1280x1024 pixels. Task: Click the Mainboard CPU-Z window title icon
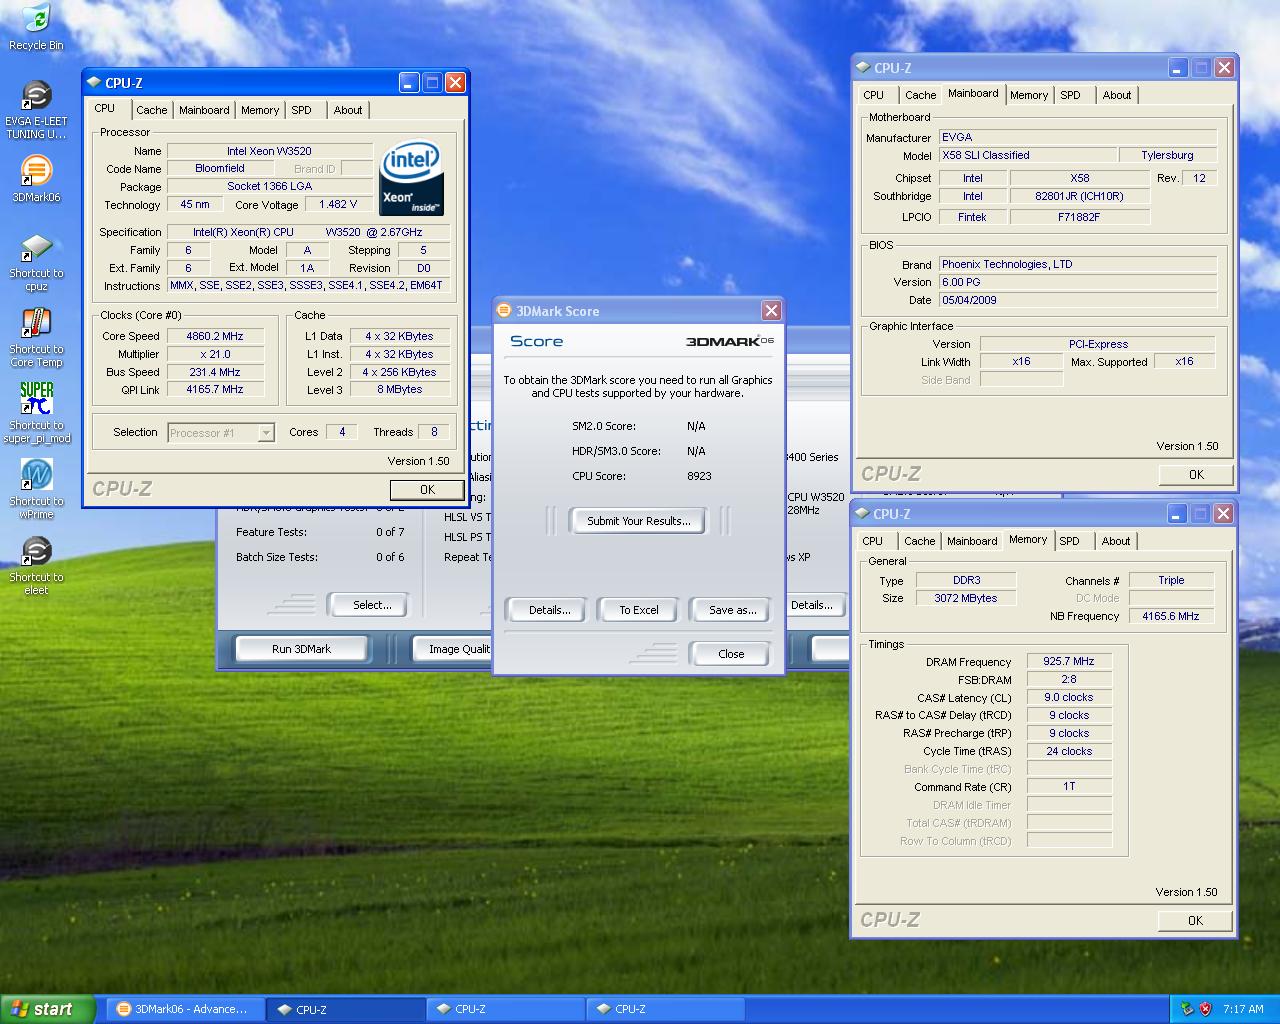862,68
